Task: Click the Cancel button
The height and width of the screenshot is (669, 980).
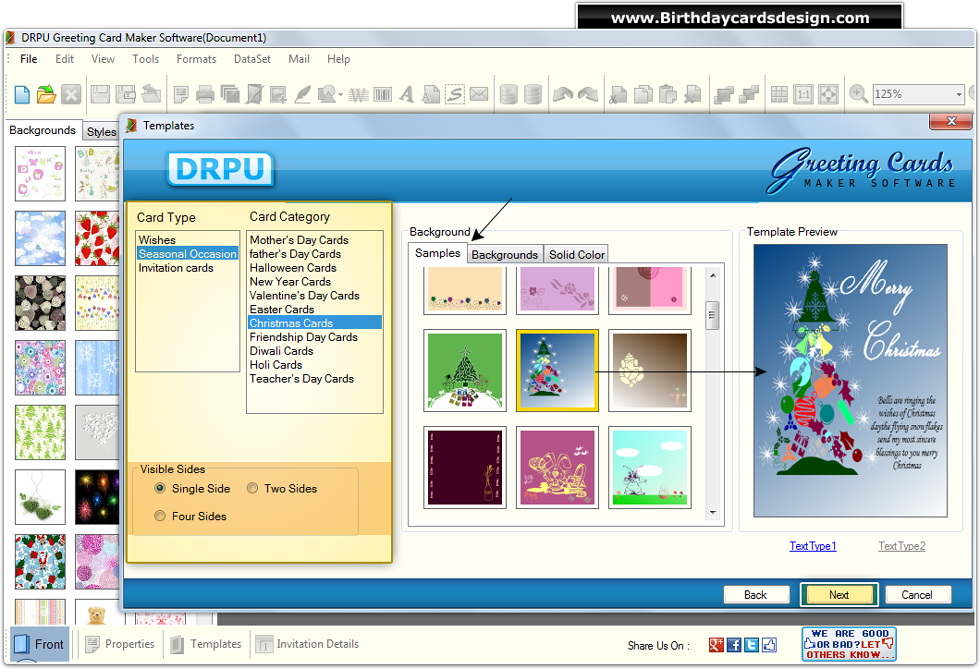Action: 917,595
